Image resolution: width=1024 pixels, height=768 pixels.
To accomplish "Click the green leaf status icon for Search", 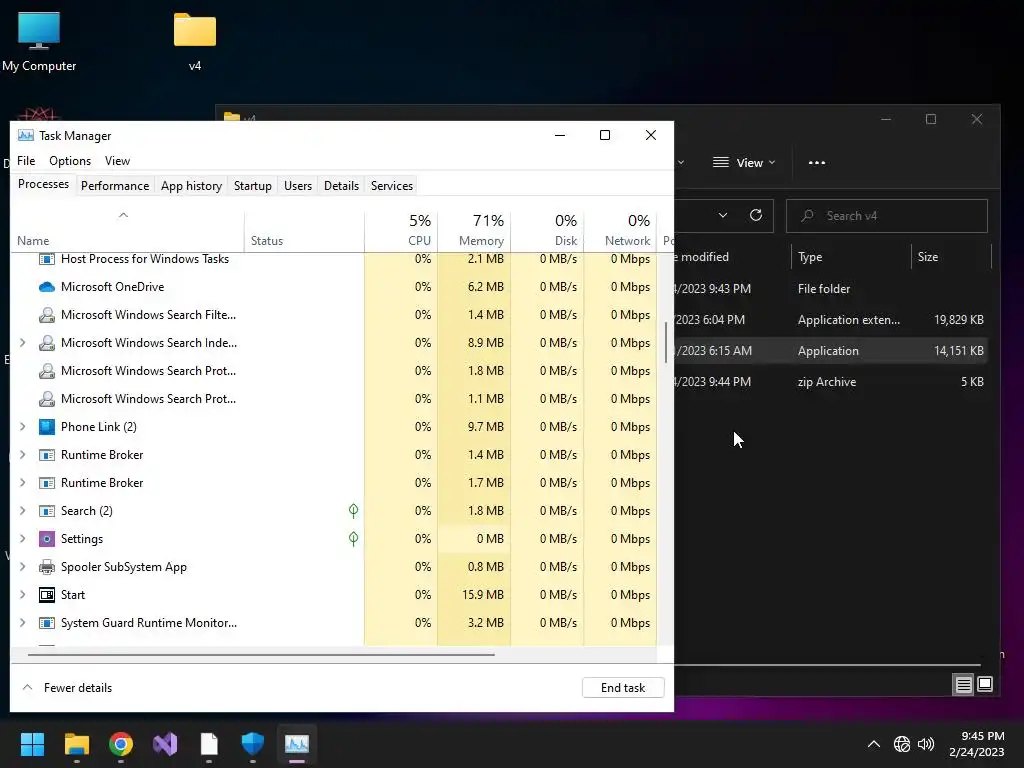I will 353,511.
